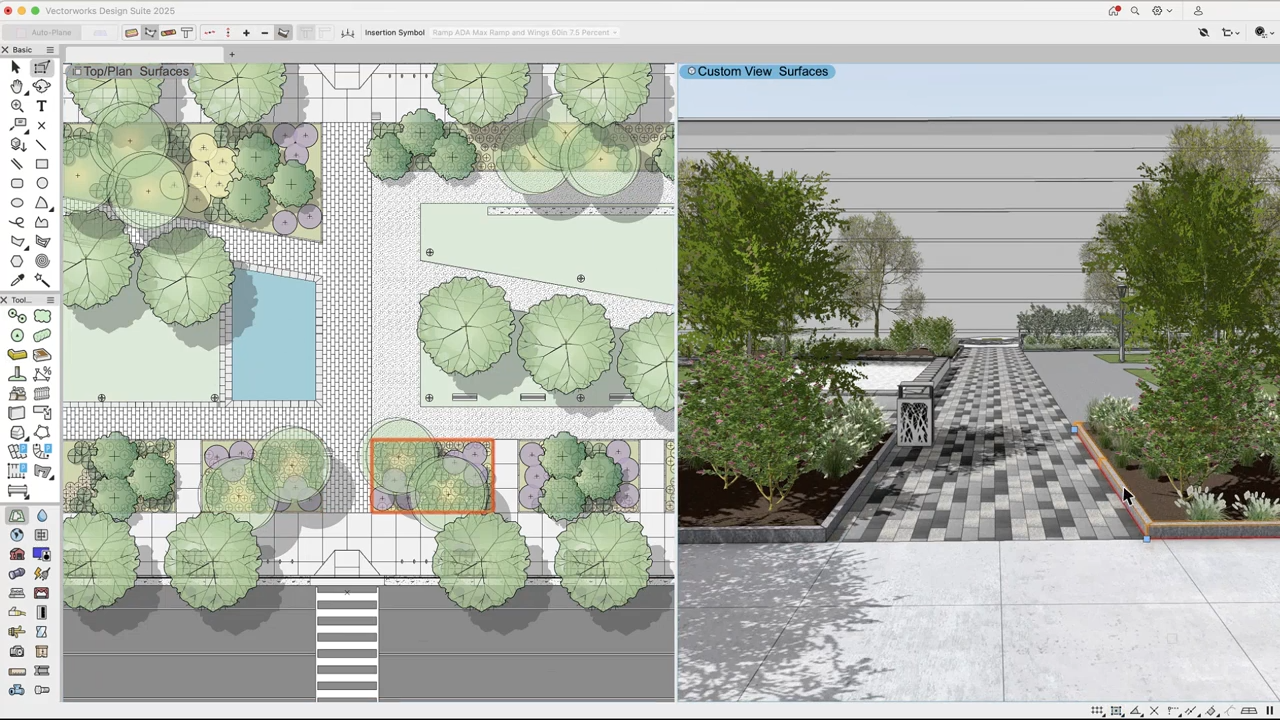Pick the Eyedropper tool

(x=16, y=278)
